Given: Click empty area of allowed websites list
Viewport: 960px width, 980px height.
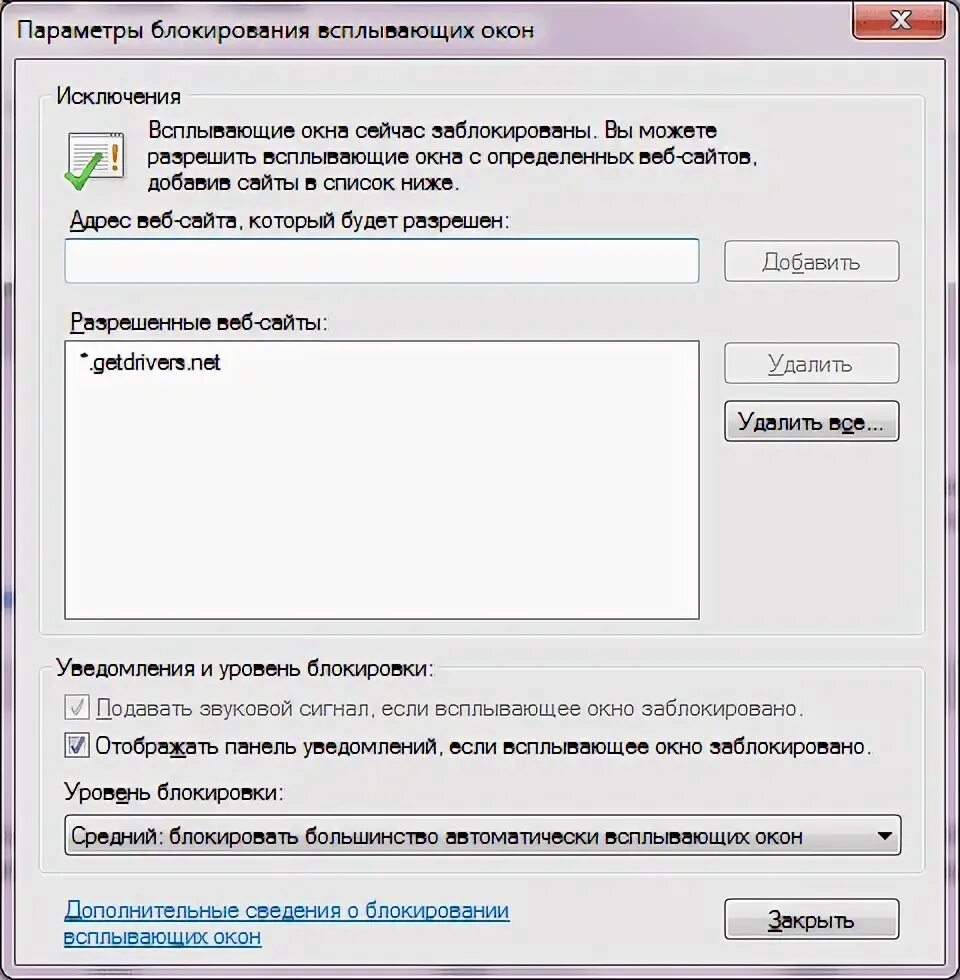Looking at the screenshot, I should click(x=381, y=500).
